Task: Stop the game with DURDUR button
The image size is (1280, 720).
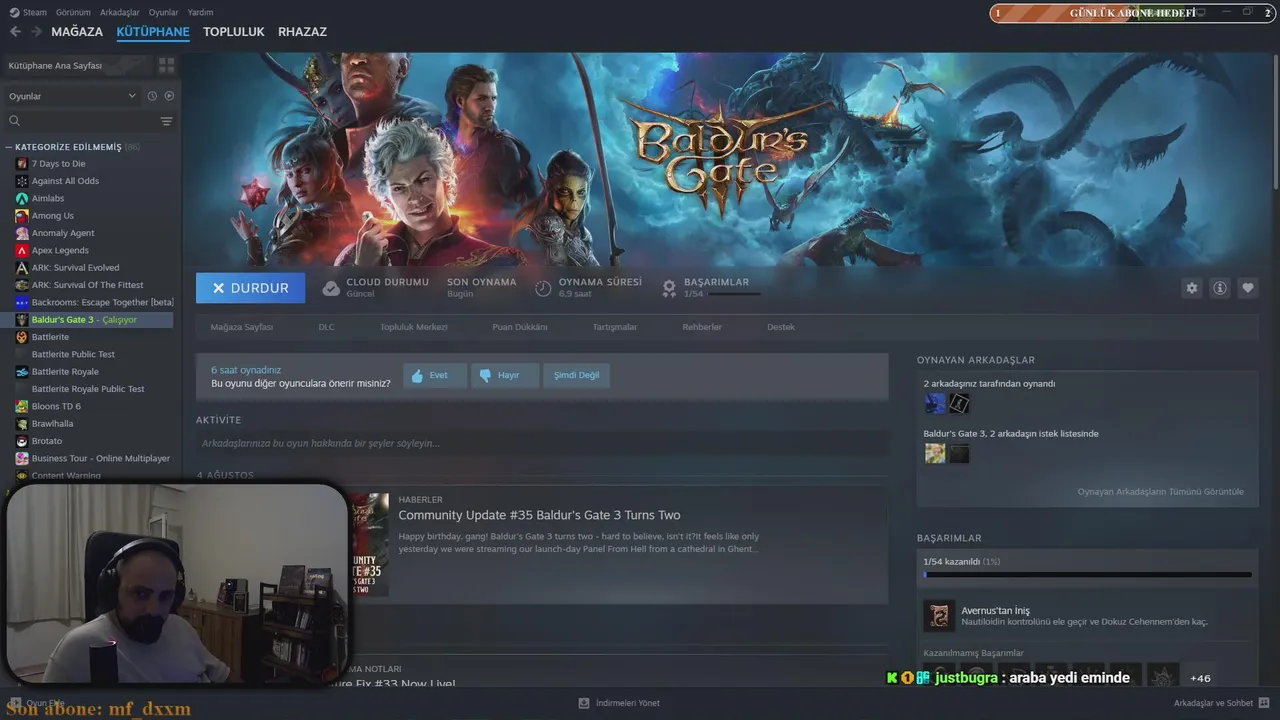Action: coord(251,288)
